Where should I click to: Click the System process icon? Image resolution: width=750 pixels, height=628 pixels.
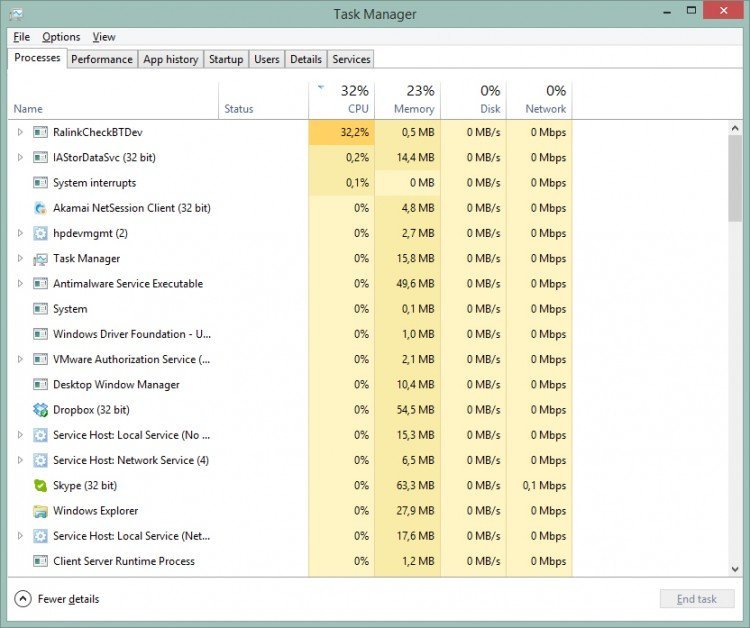tap(40, 309)
